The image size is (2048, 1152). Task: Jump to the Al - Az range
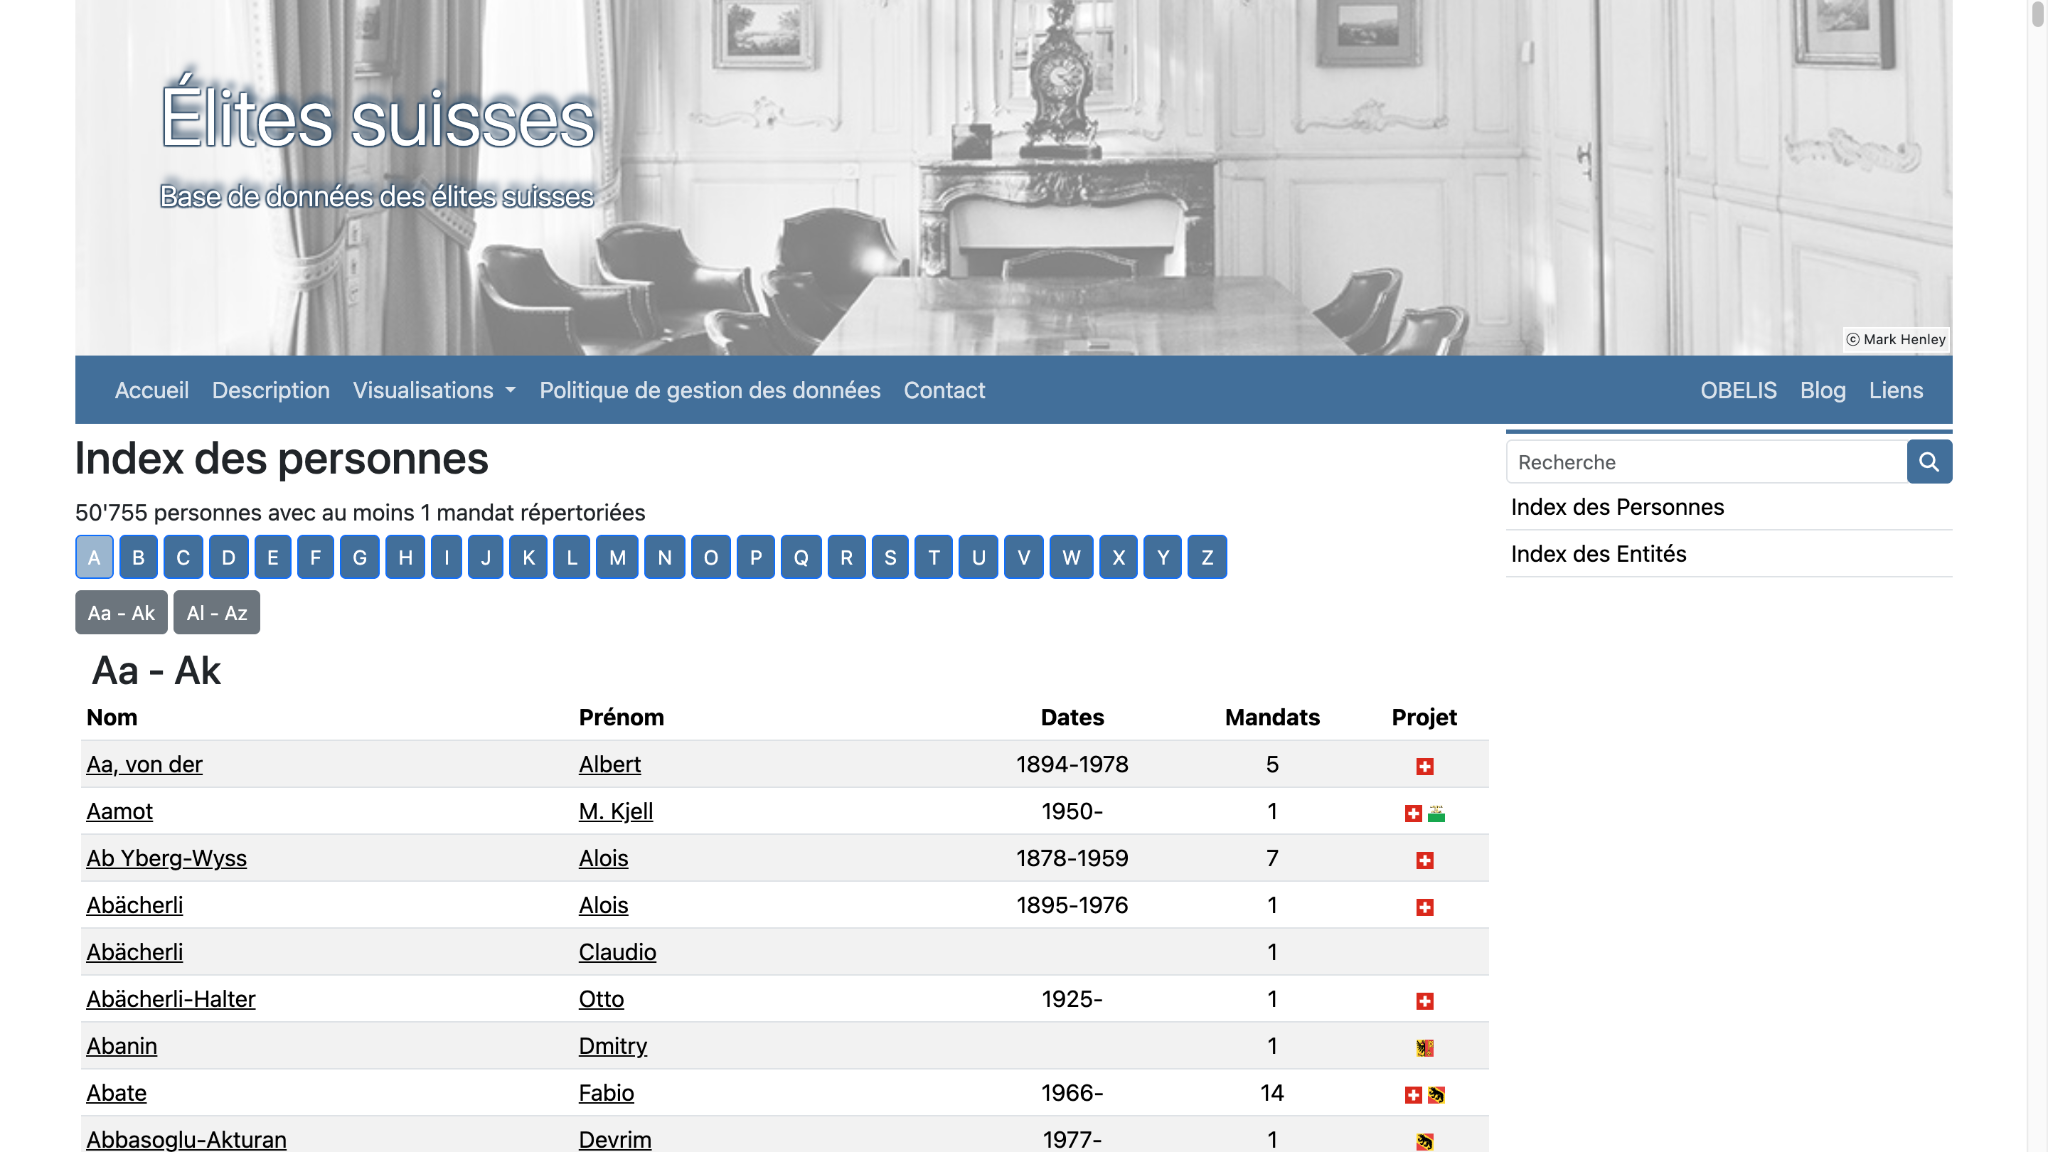pos(217,613)
